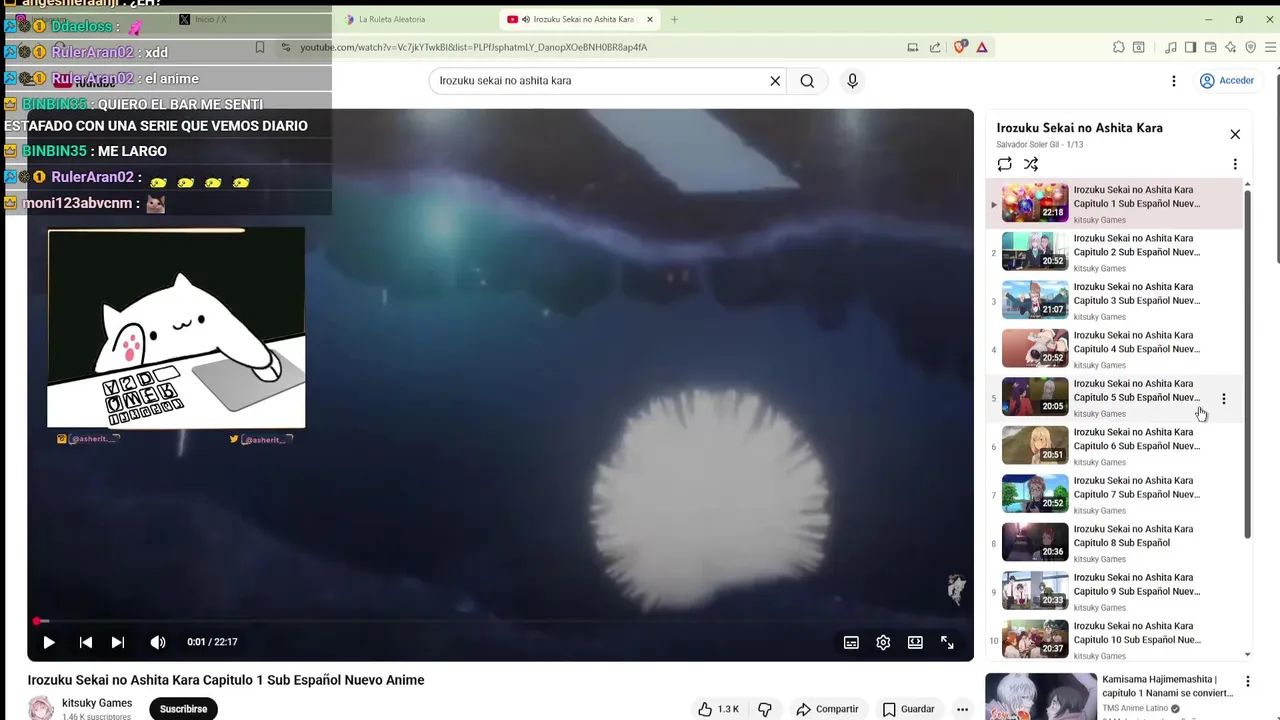Screen dimensions: 1280x720
Task: Switch to Inicio / X tab
Action: click(210, 19)
